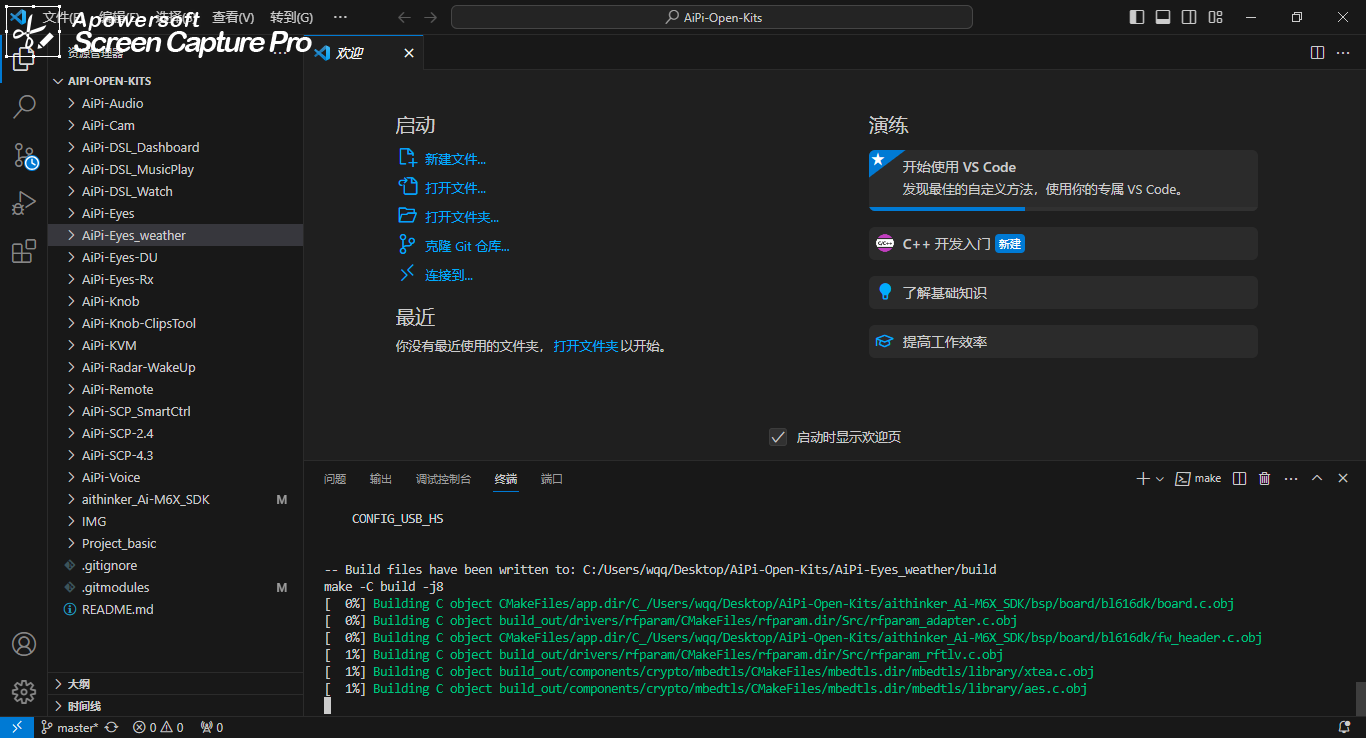The width and height of the screenshot is (1366, 738).
Task: Click 连接到... link
Action: tap(449, 275)
